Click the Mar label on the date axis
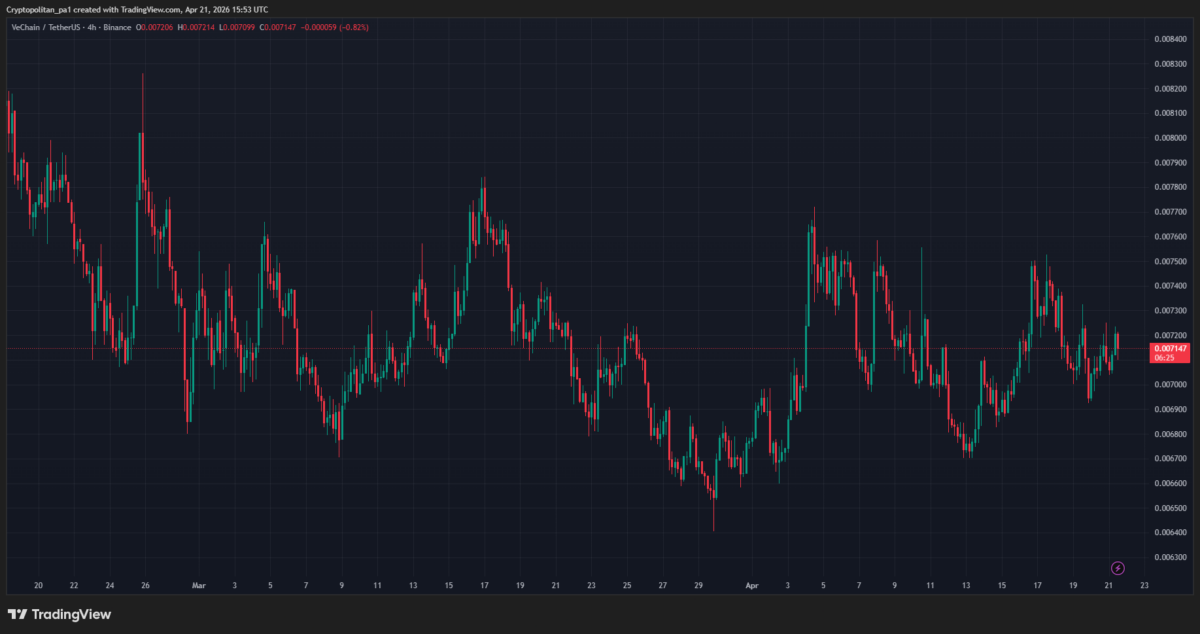 198,586
